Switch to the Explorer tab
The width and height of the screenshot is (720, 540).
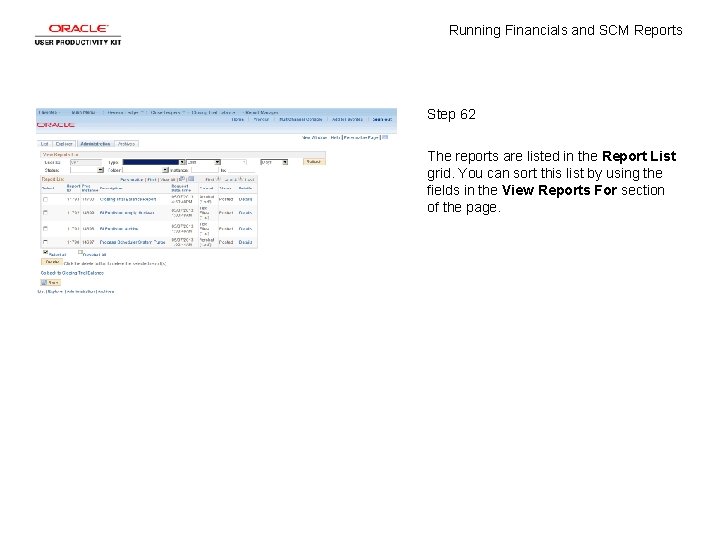(64, 144)
